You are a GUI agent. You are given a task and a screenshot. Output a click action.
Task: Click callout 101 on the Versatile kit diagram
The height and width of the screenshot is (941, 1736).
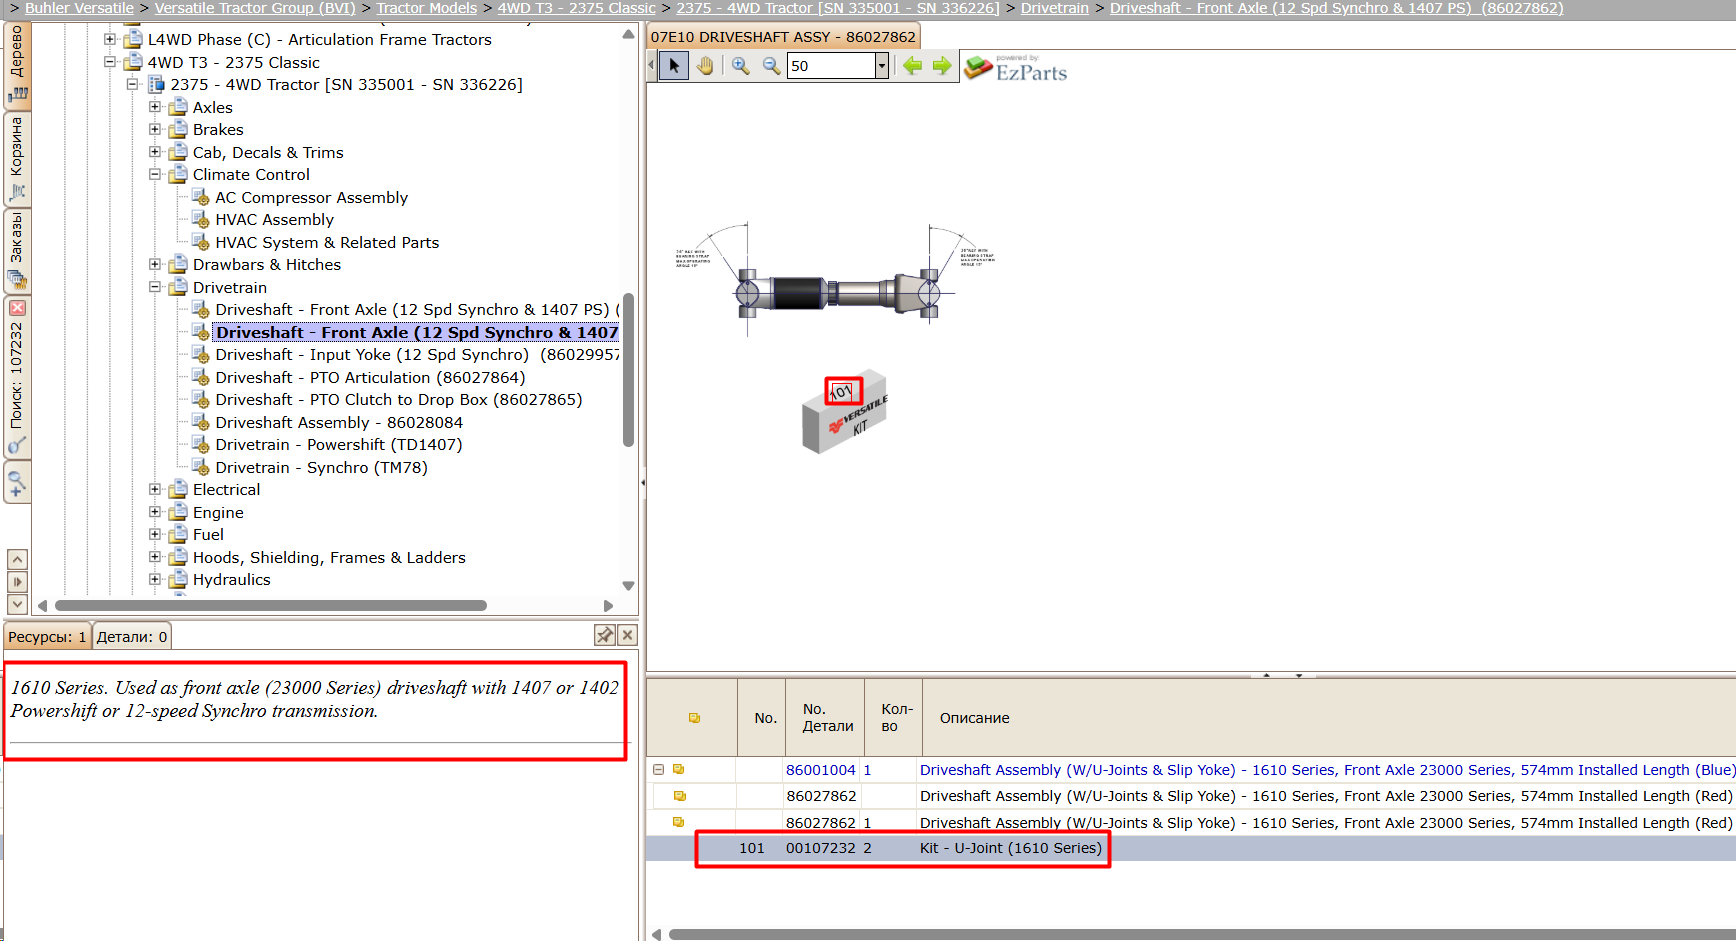coord(843,391)
